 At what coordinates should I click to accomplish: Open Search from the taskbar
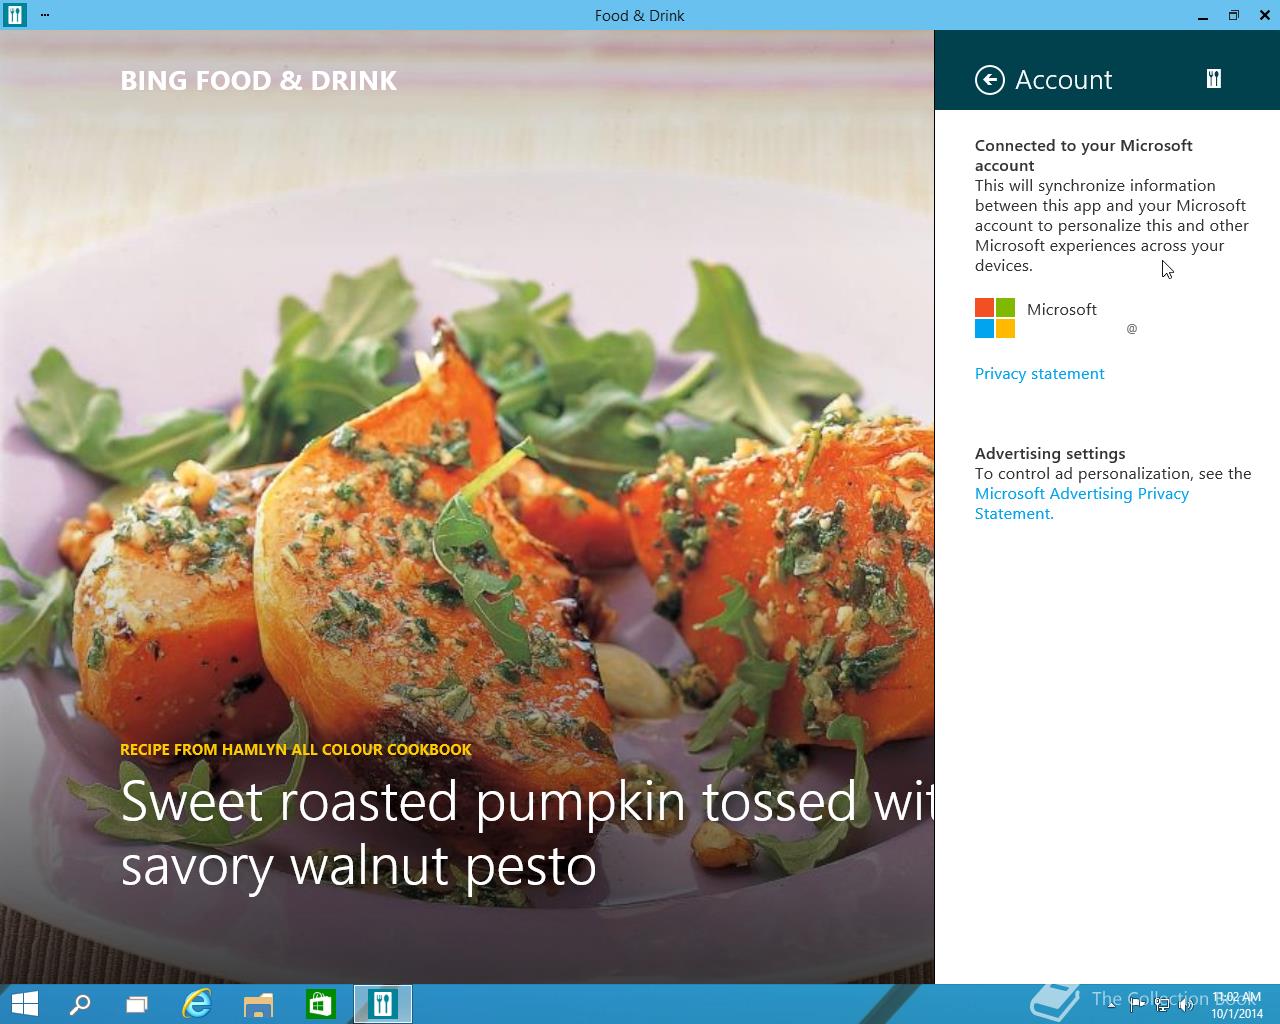(80, 1004)
